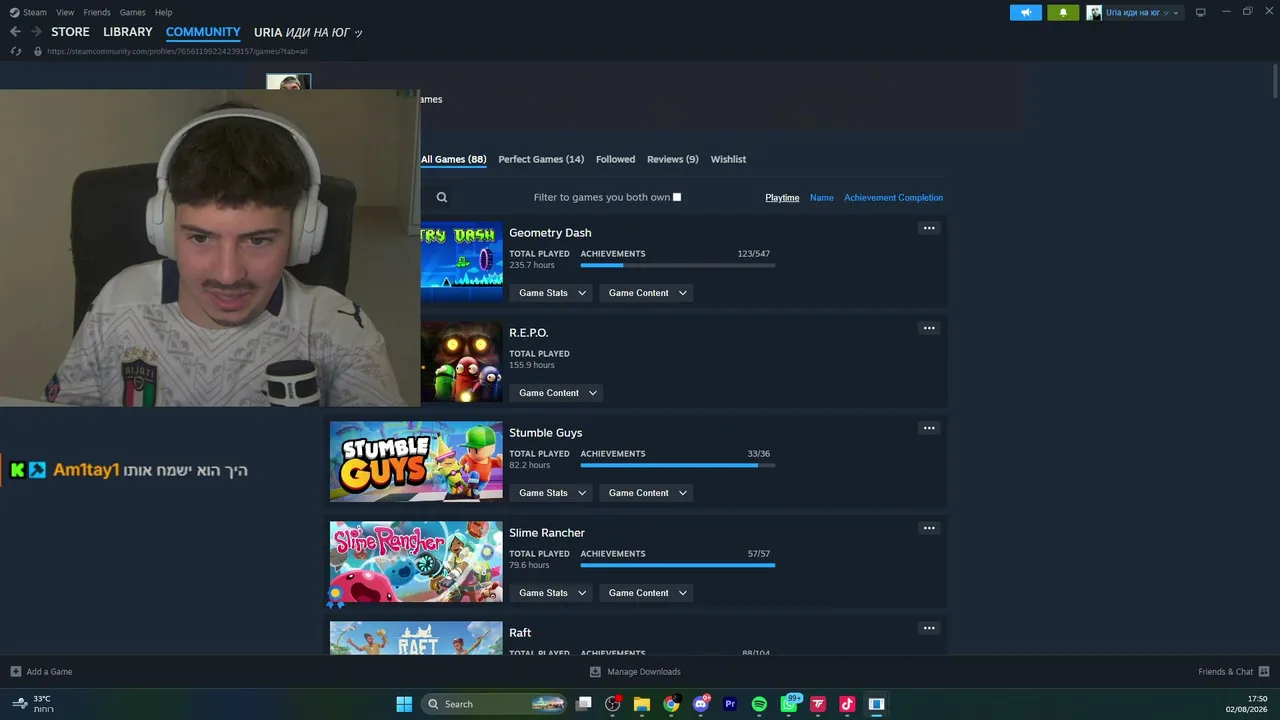The width and height of the screenshot is (1280, 720).
Task: Switch to the Followed tab
Action: coord(615,159)
